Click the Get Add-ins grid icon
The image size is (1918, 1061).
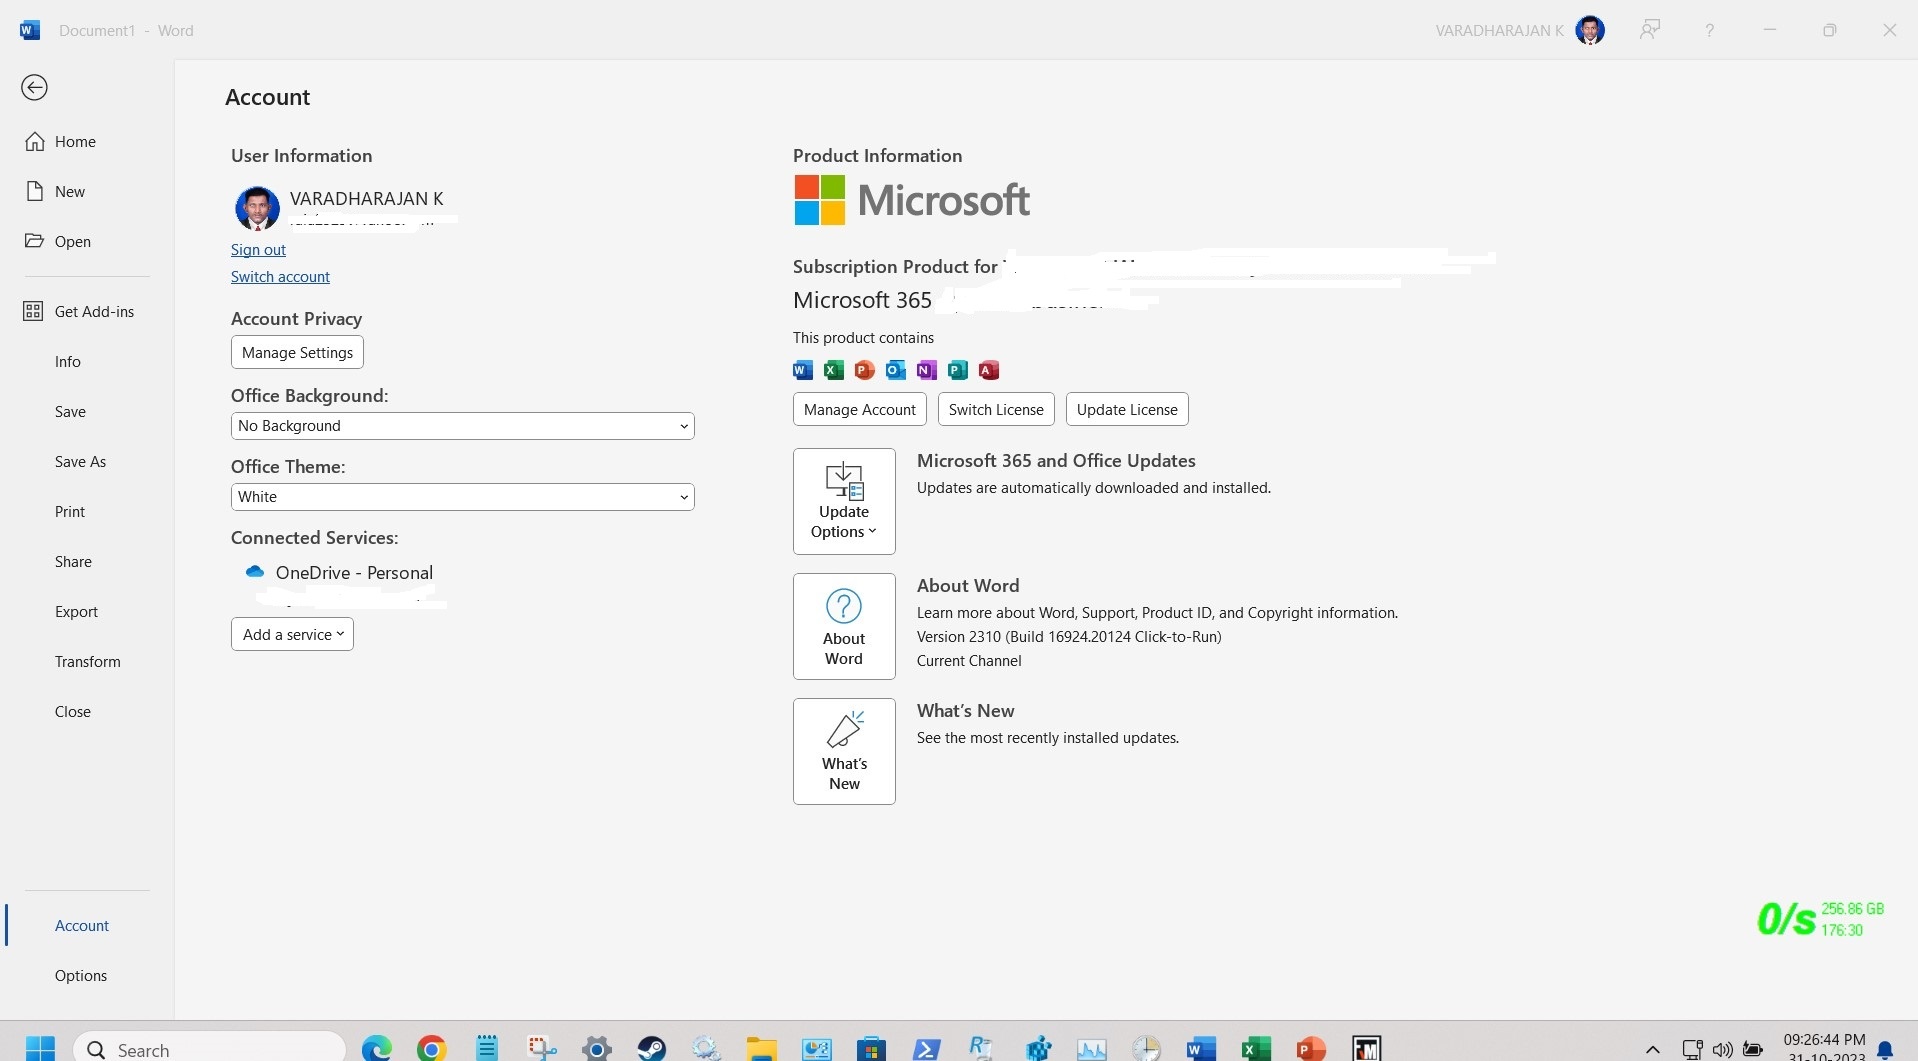pos(33,311)
